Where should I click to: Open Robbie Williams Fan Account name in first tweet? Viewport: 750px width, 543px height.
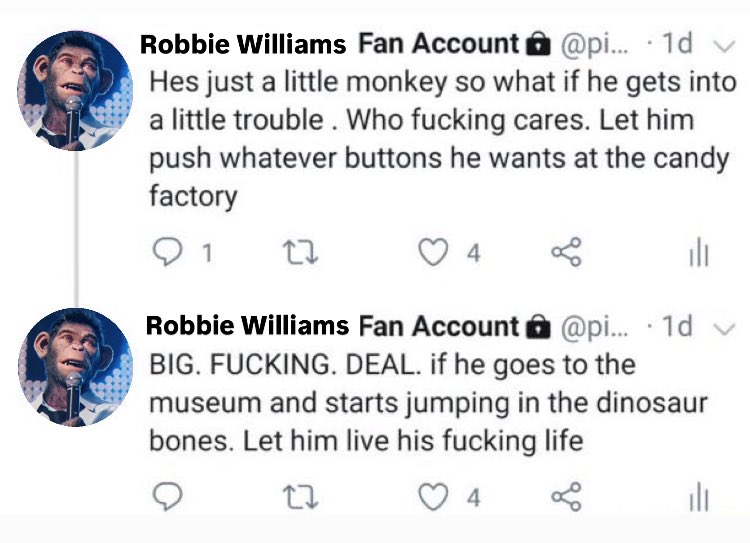click(330, 44)
